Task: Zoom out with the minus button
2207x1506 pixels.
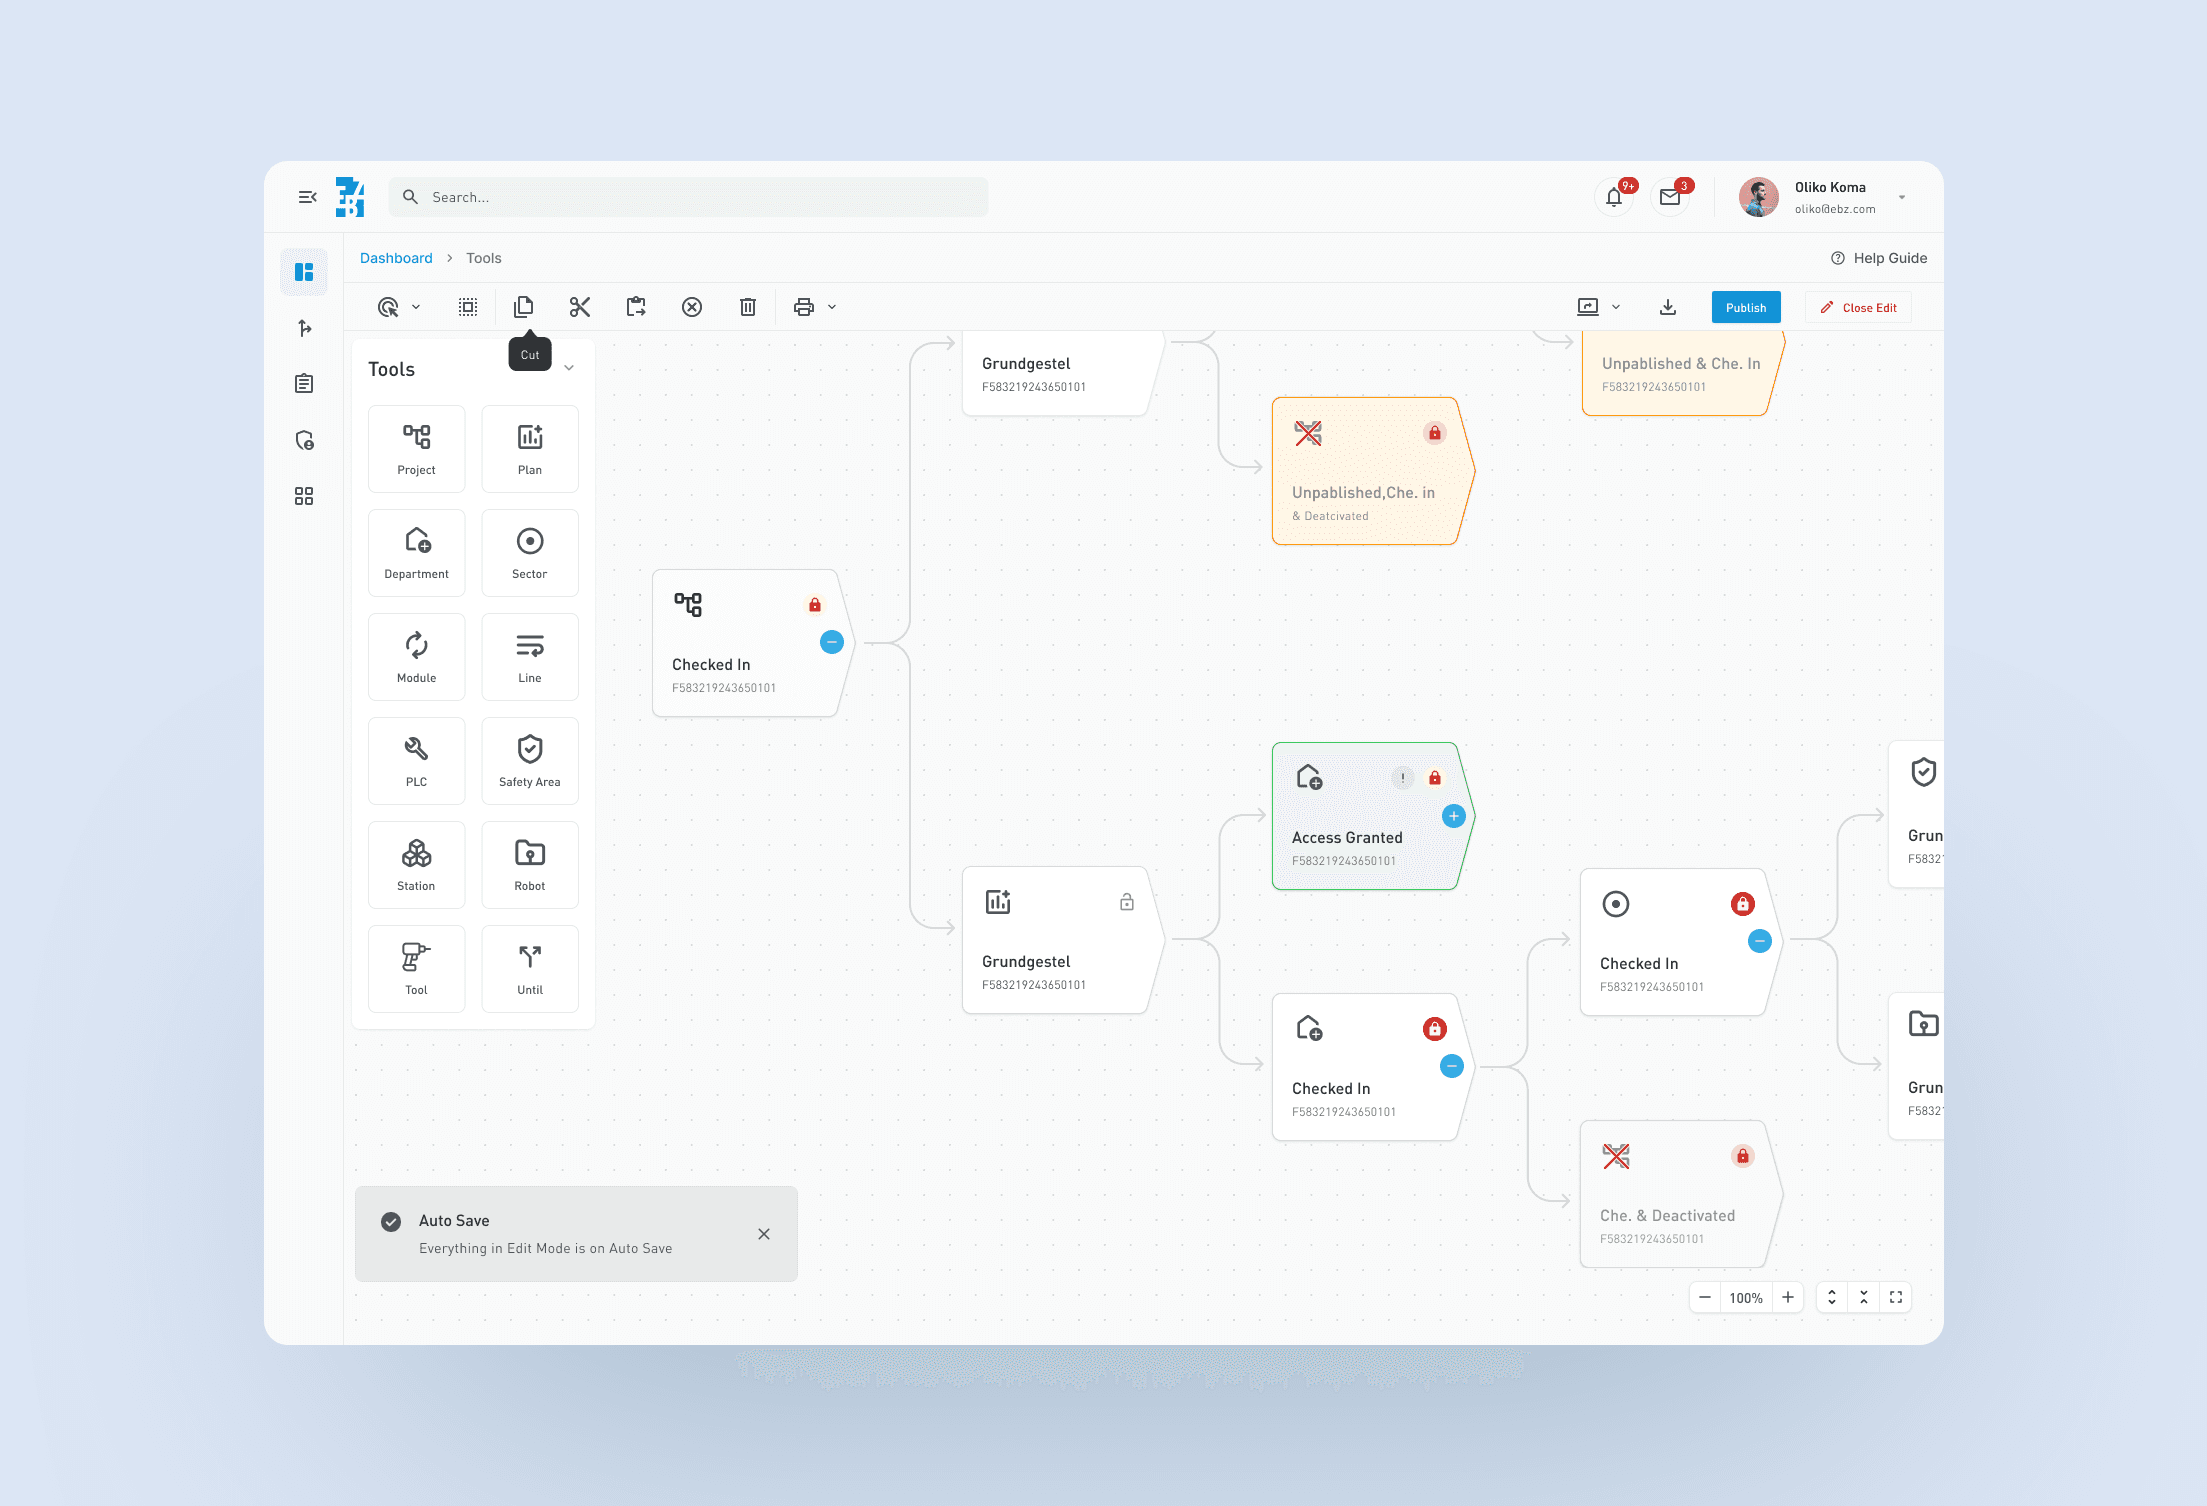Action: 1705,1297
